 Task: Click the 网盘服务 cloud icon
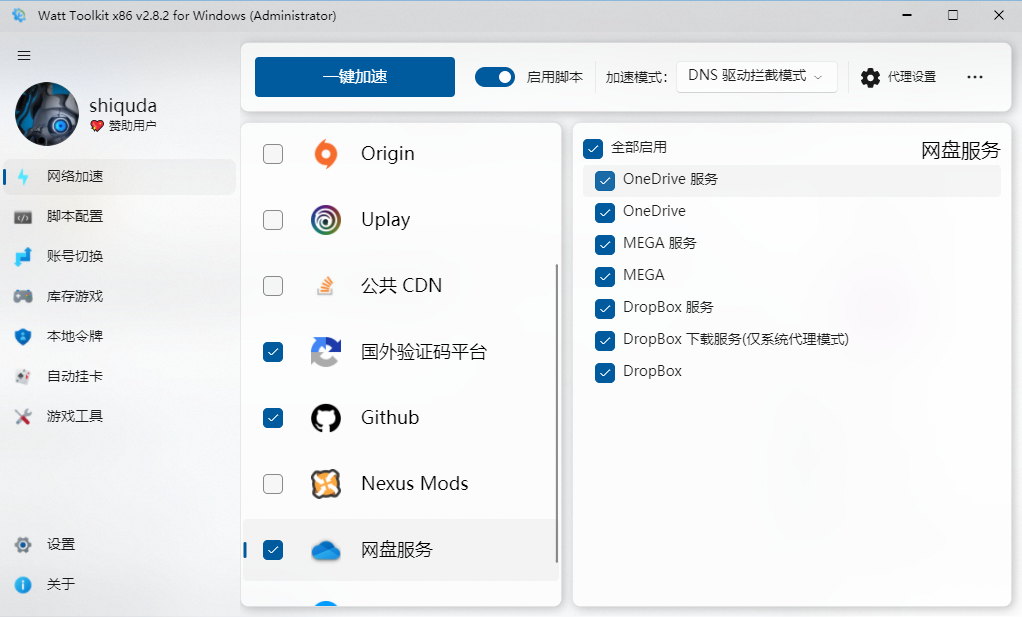click(x=326, y=551)
